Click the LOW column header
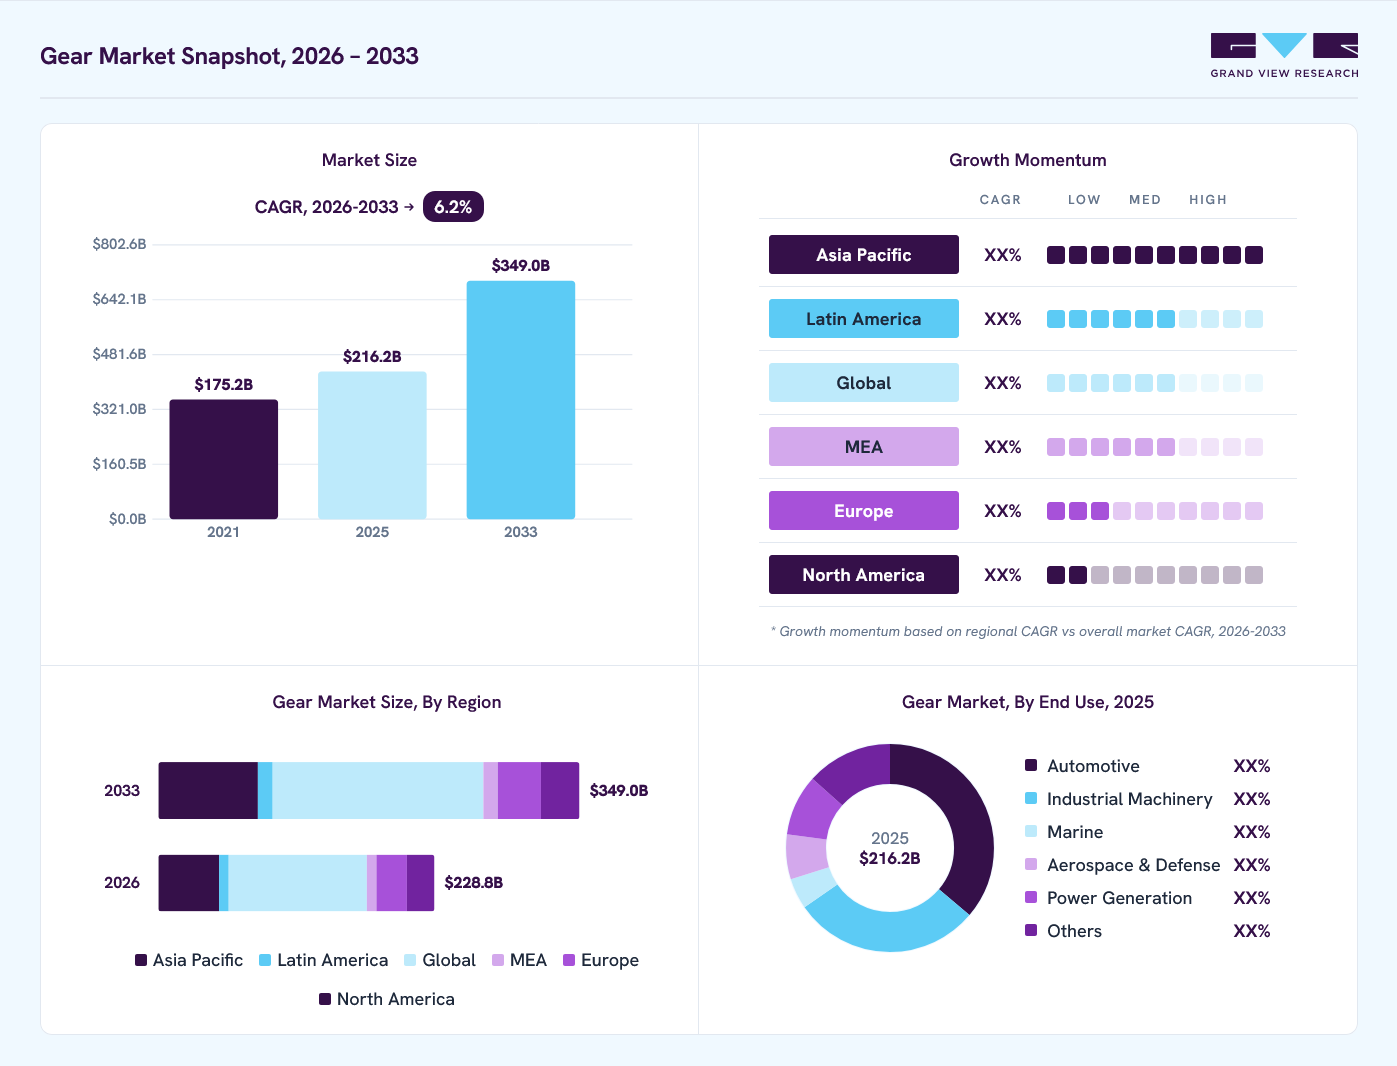 point(1084,200)
